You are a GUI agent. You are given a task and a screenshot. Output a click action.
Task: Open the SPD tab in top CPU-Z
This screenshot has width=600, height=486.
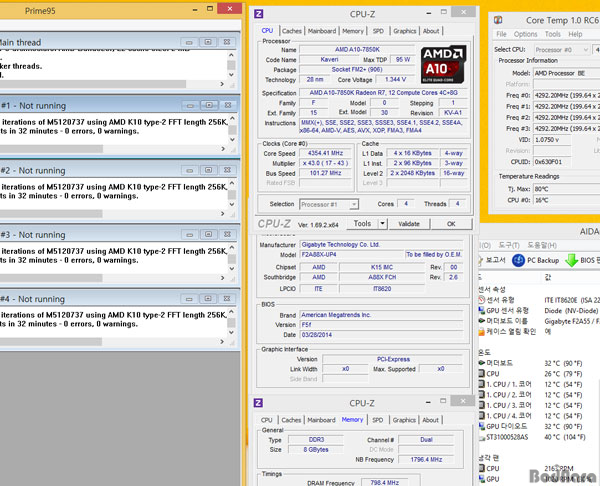pos(378,31)
